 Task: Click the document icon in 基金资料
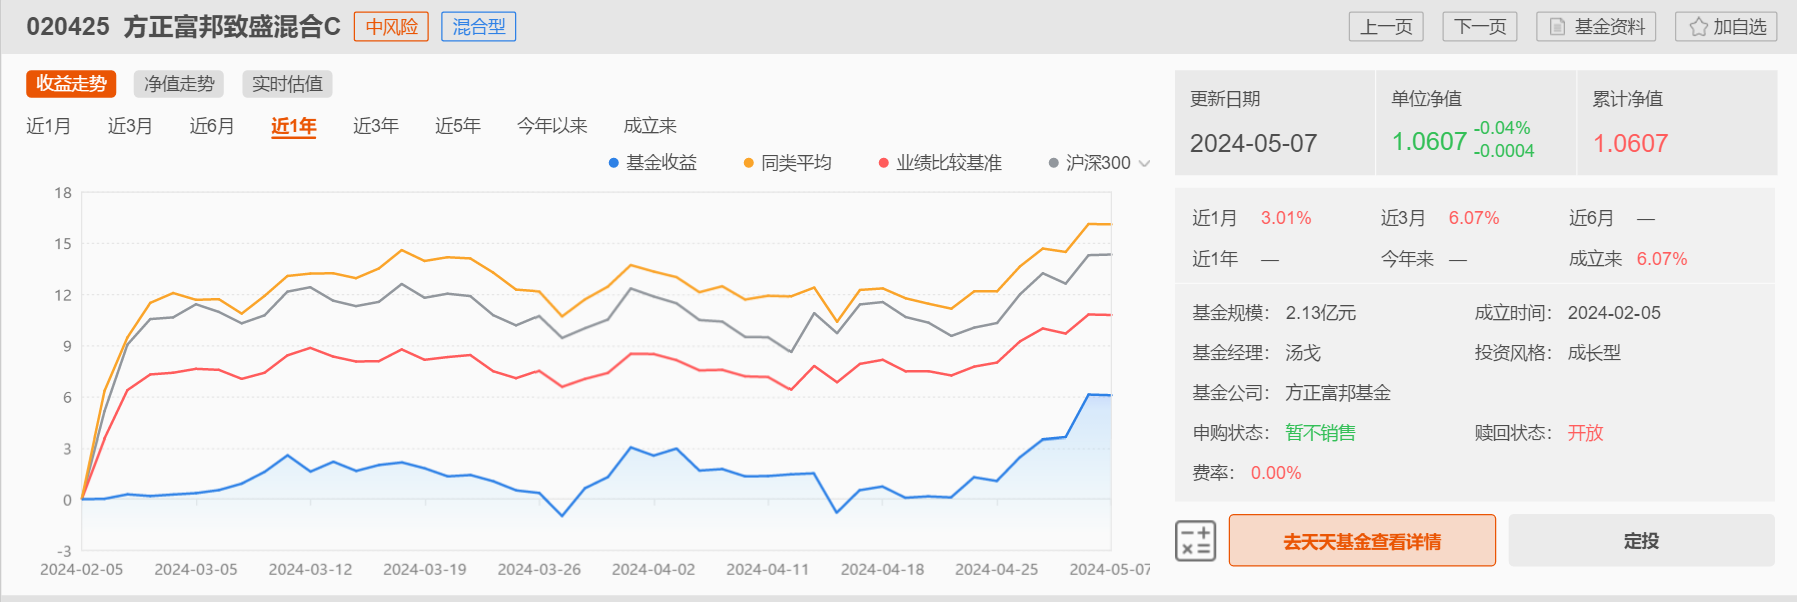[x=1557, y=27]
